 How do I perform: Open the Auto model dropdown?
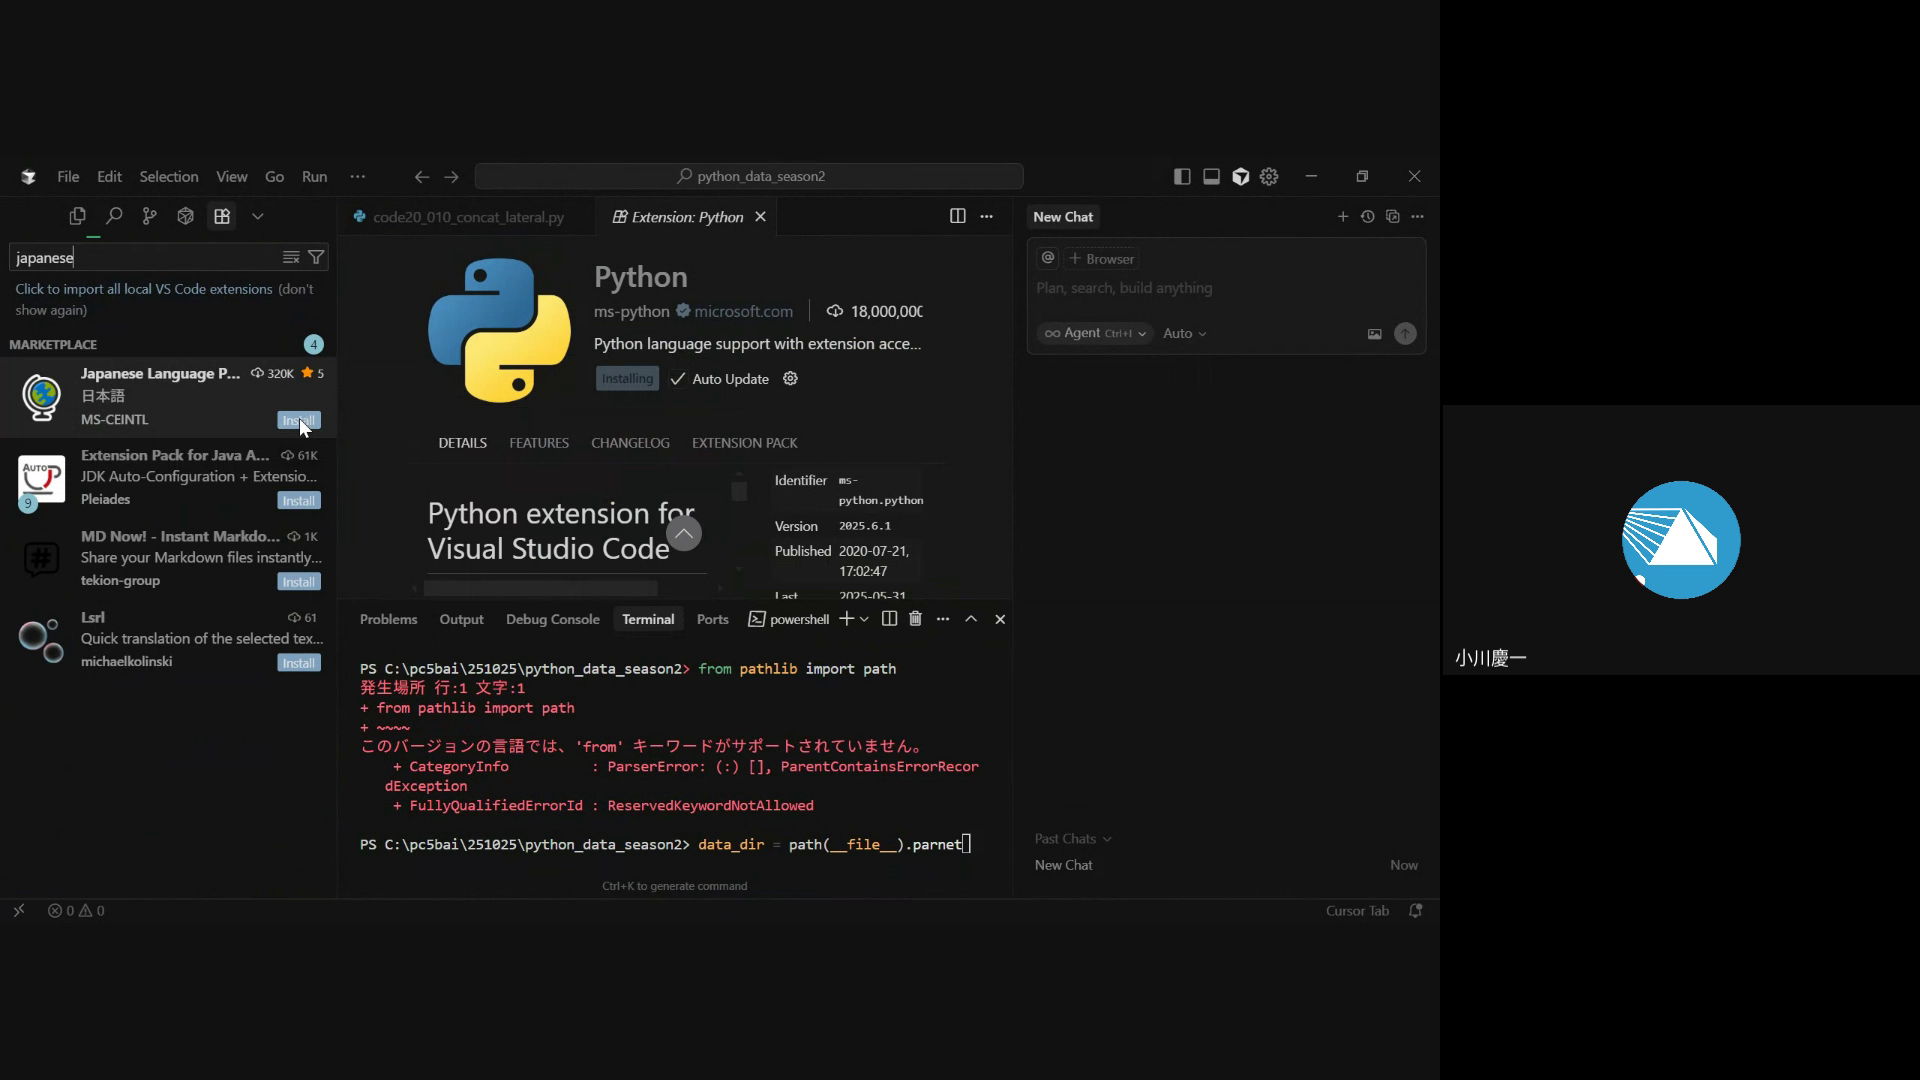(x=1184, y=333)
